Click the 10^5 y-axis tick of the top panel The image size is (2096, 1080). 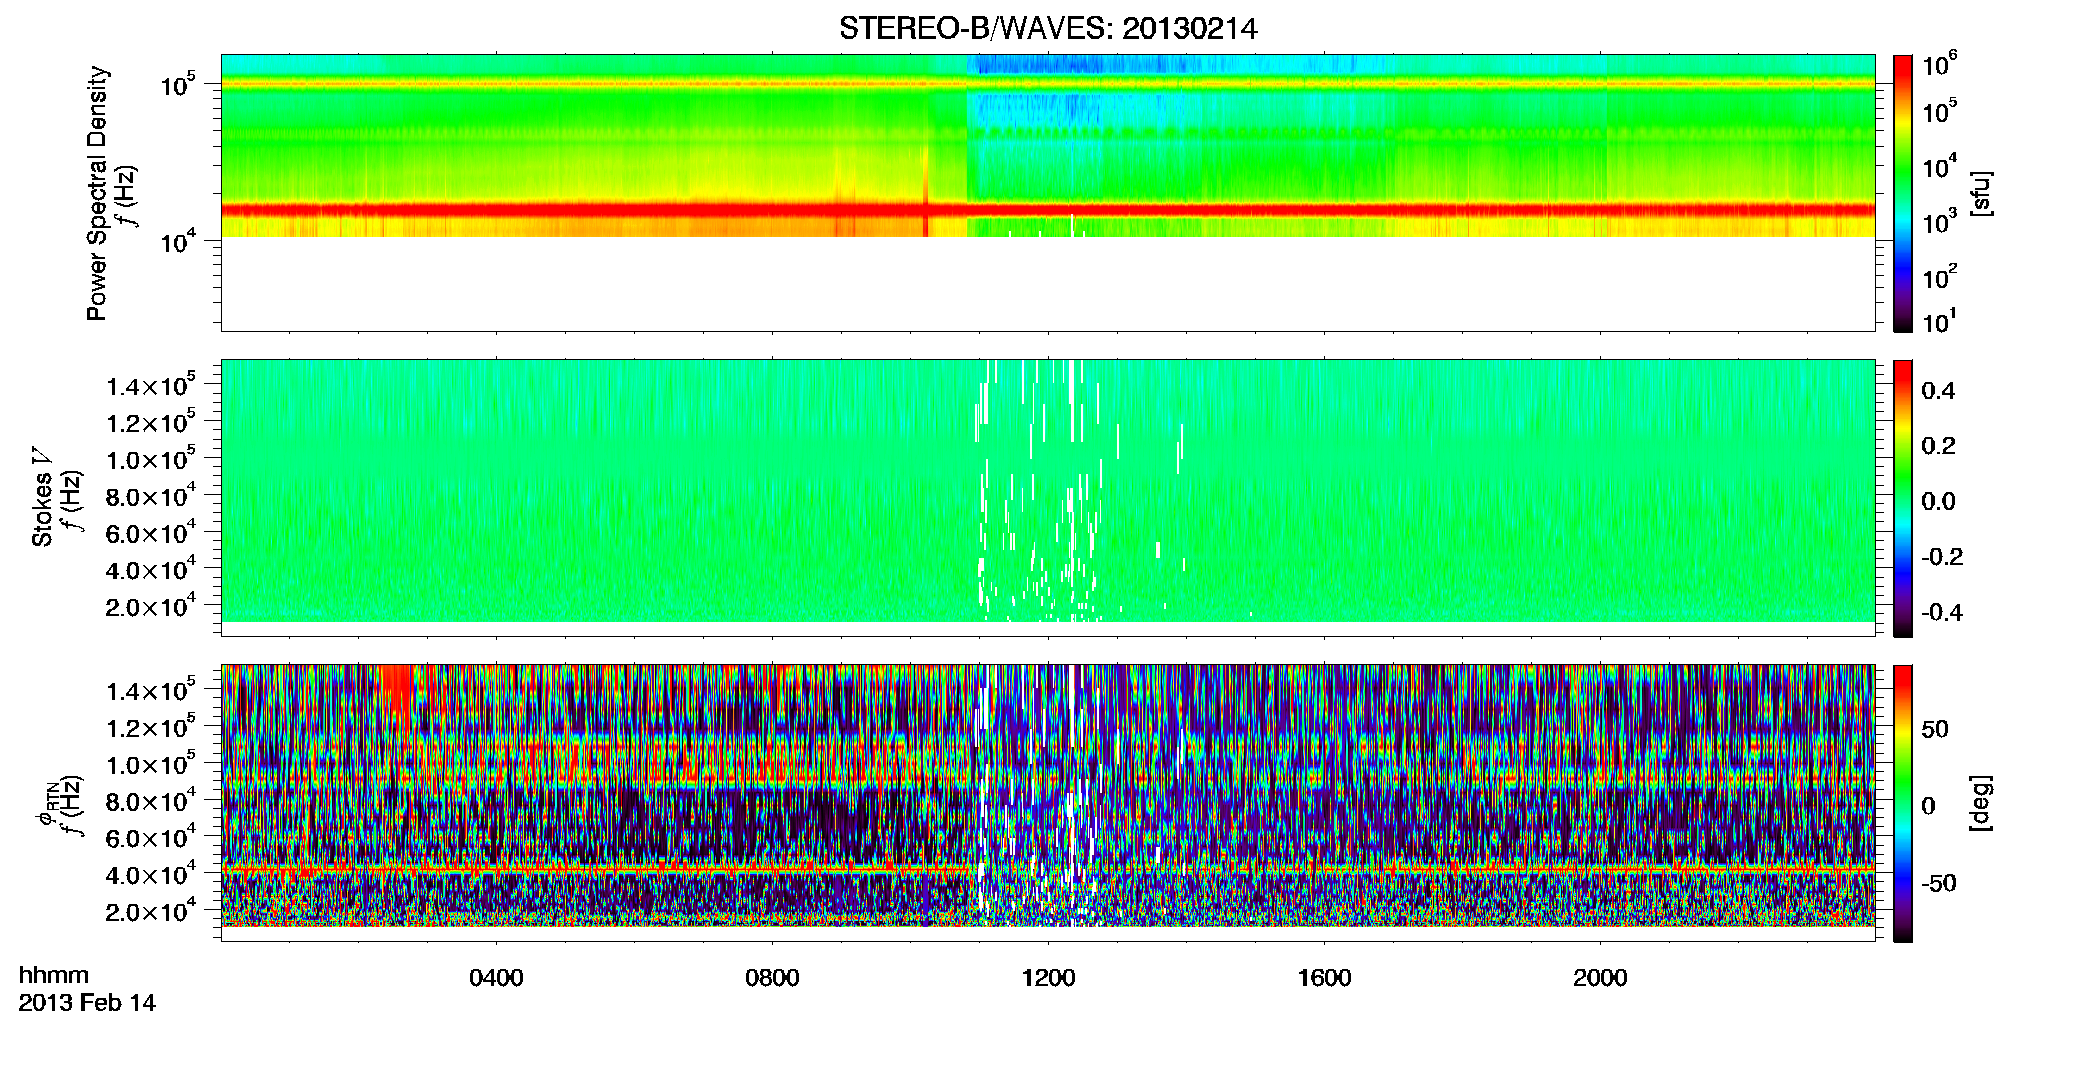[179, 84]
